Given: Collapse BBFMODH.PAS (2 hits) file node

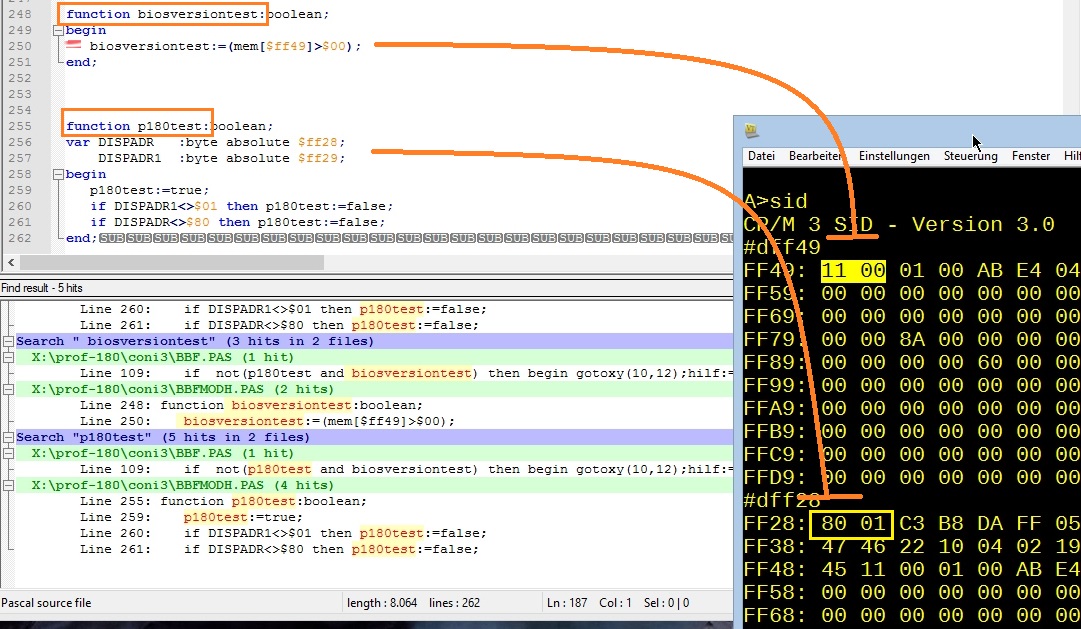Looking at the screenshot, I should tap(9, 389).
